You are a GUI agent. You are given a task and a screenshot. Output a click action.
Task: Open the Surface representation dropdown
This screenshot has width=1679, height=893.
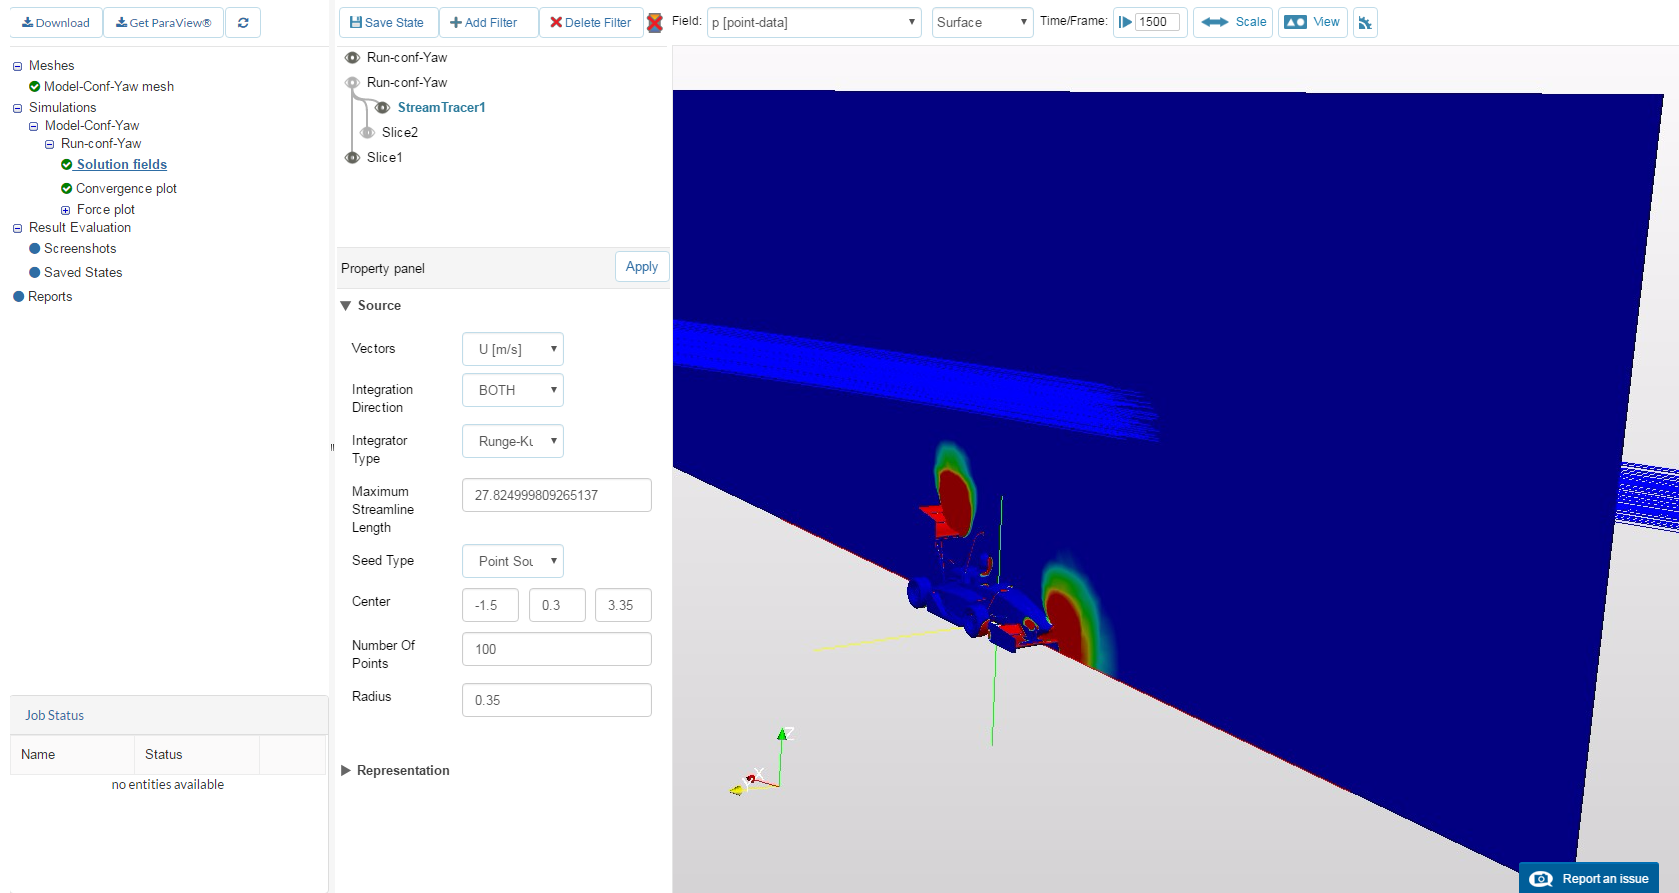click(x=982, y=22)
